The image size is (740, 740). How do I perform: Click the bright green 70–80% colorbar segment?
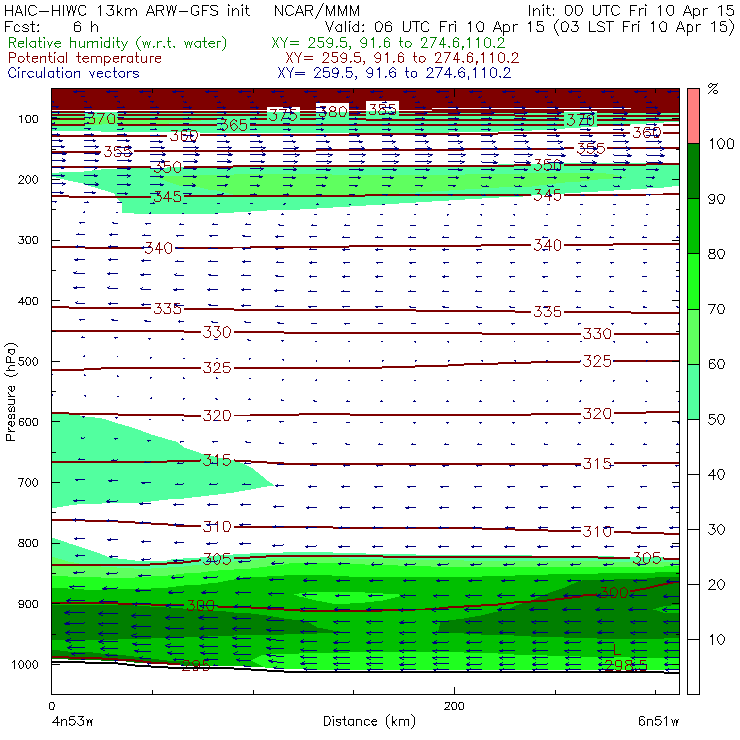(693, 281)
